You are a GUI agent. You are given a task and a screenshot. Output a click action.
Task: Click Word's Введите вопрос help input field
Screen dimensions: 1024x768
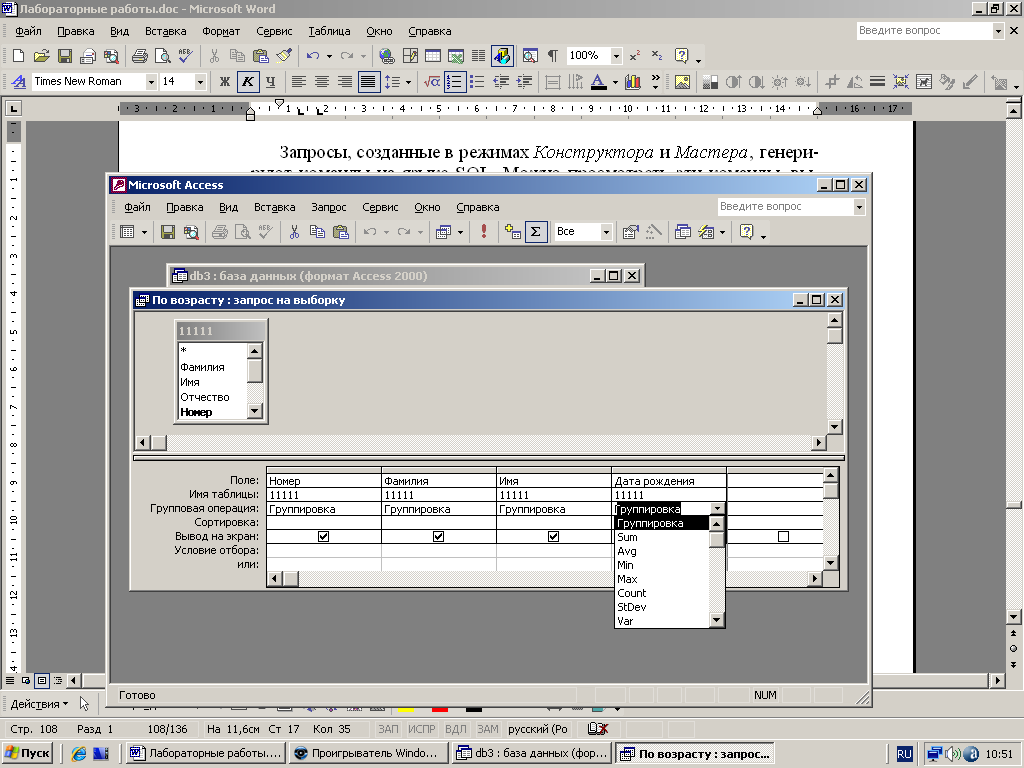[x=923, y=30]
